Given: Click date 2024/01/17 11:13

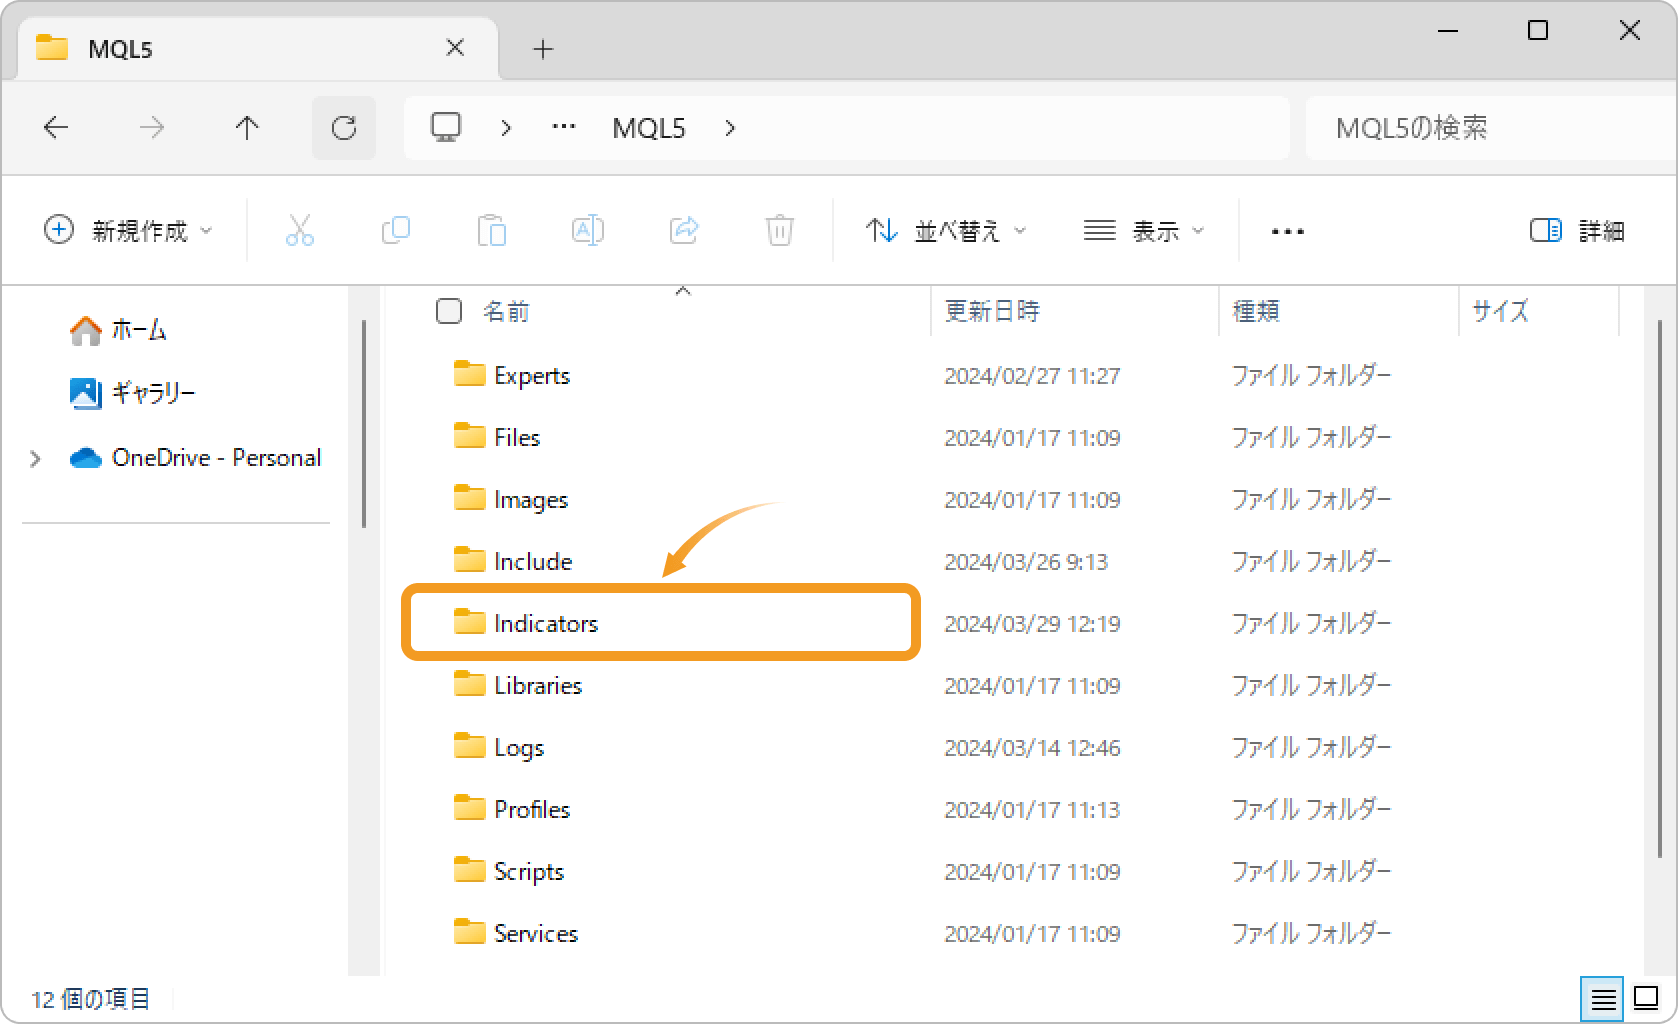Looking at the screenshot, I should tap(1032, 810).
